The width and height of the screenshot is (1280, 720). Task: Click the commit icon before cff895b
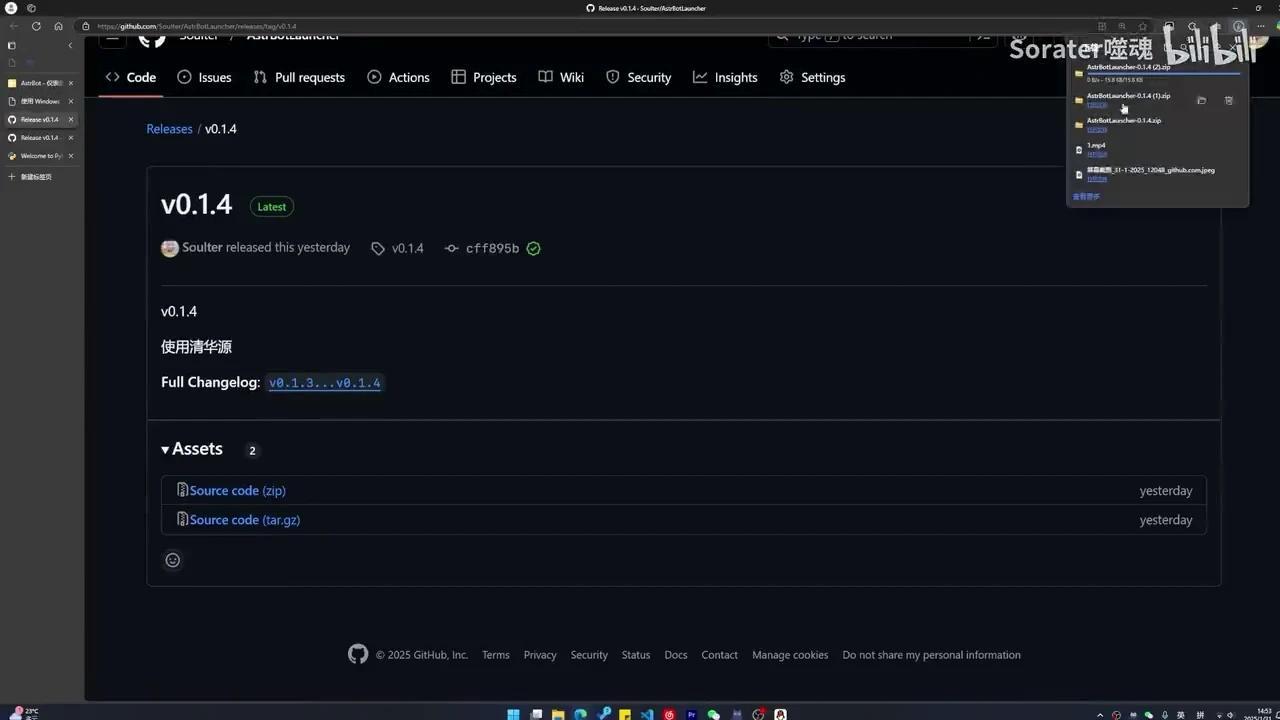pyautogui.click(x=452, y=248)
